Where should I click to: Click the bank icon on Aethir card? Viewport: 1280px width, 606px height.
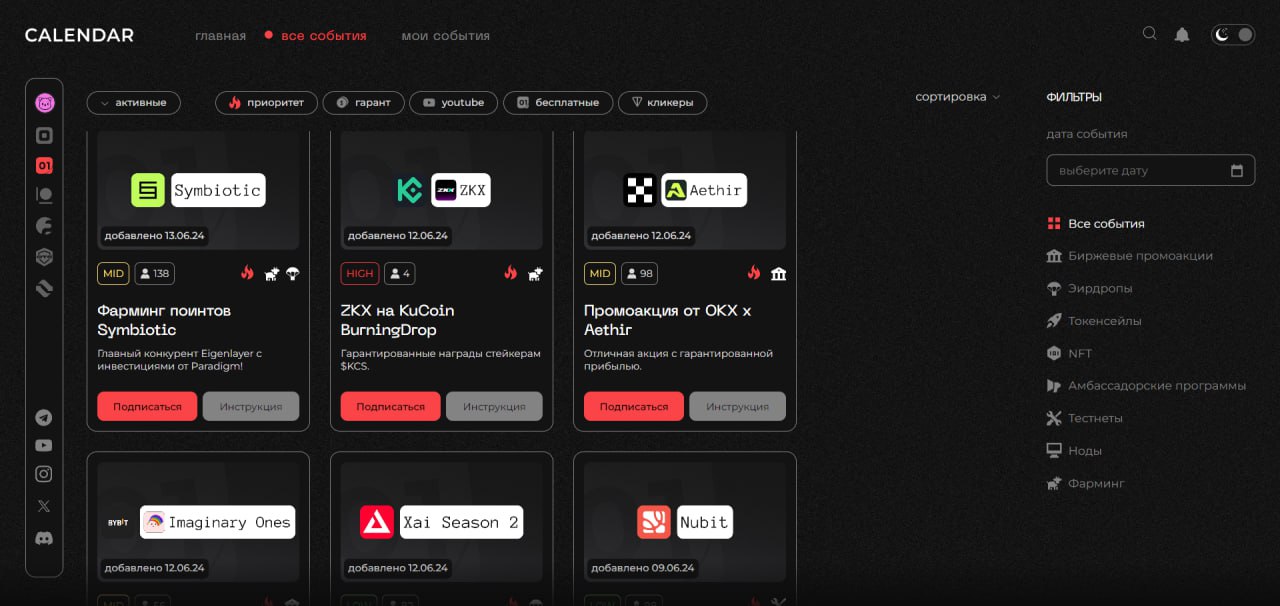[x=778, y=273]
